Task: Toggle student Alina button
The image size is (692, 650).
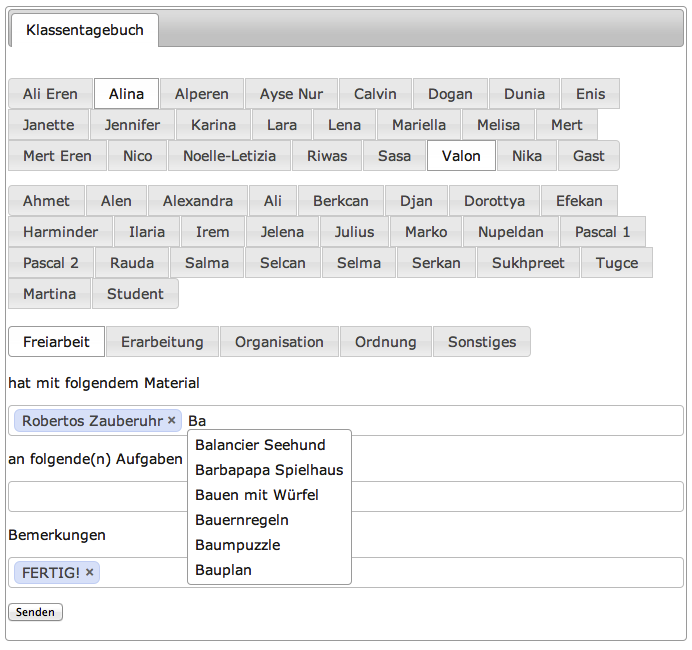Action: pyautogui.click(x=126, y=94)
